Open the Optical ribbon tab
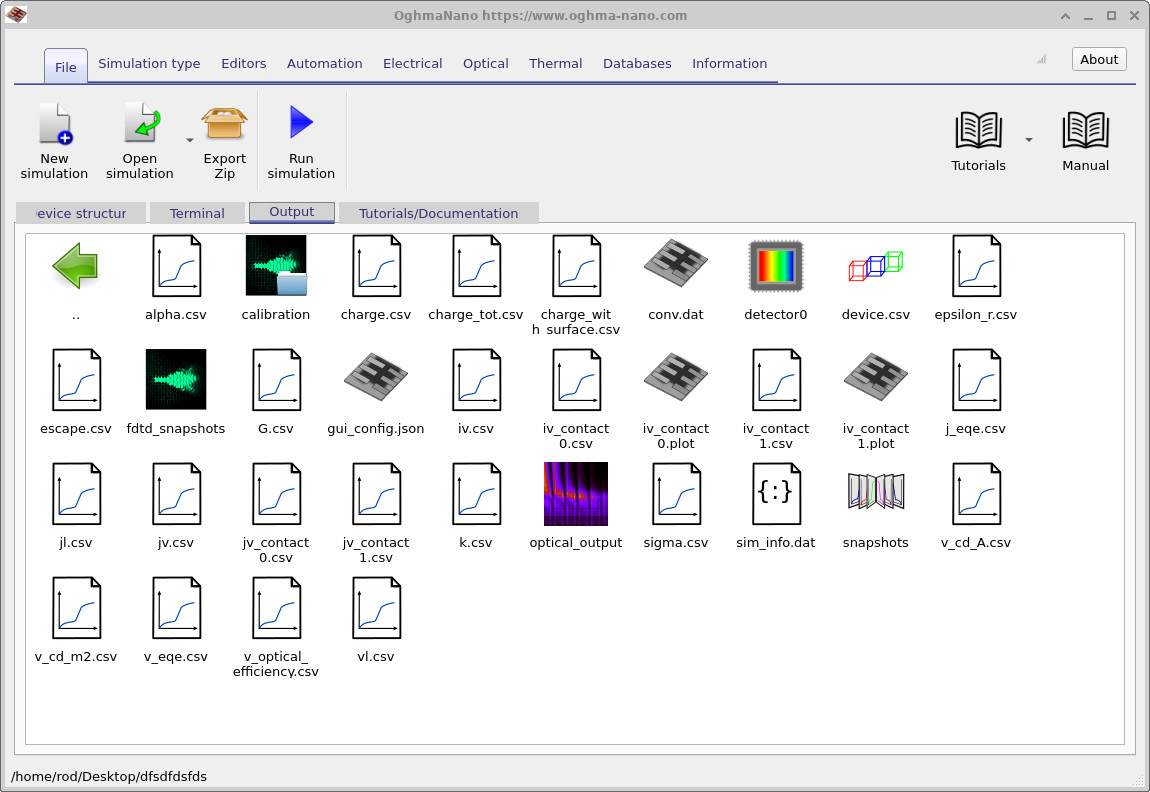1150x792 pixels. 486,64
